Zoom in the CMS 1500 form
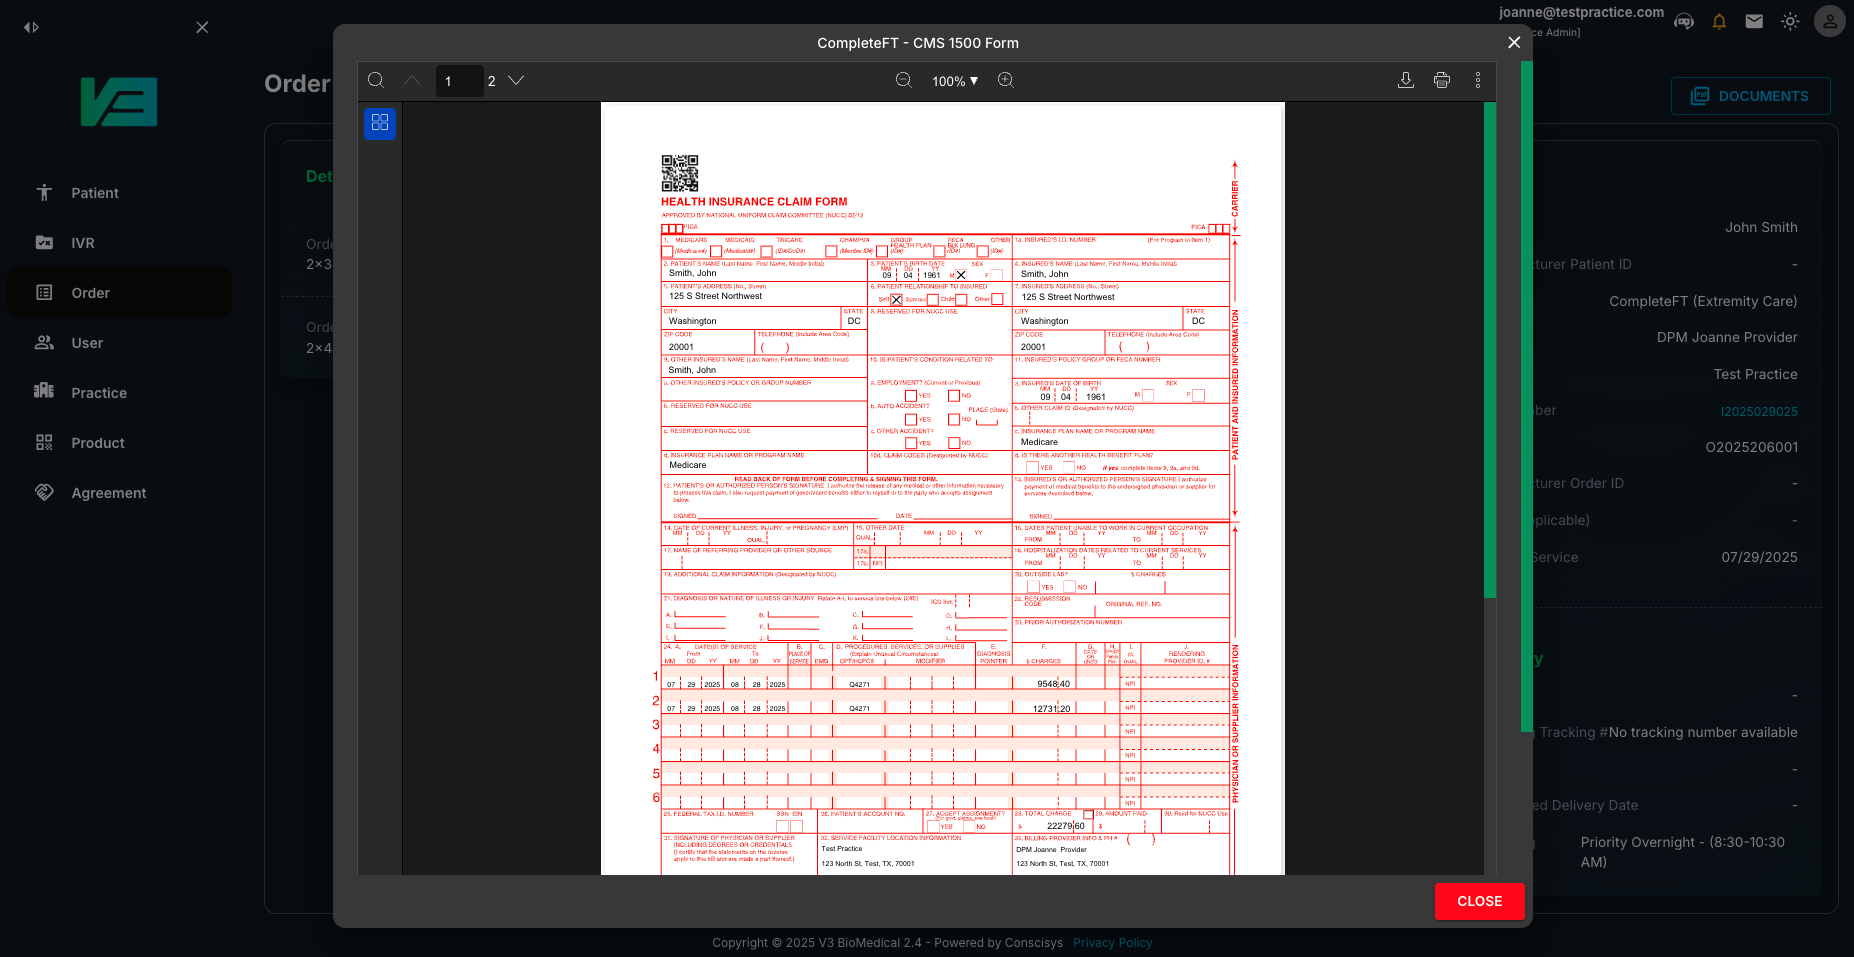 coord(1006,80)
